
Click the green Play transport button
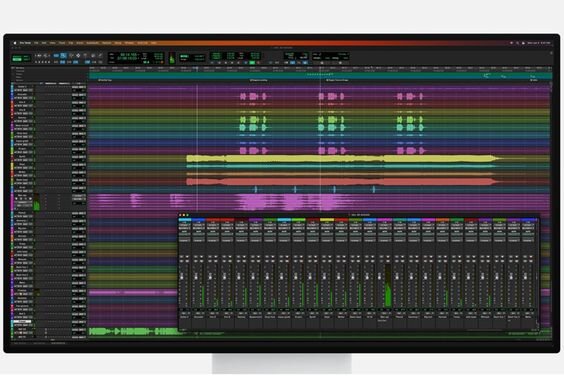tap(252, 63)
